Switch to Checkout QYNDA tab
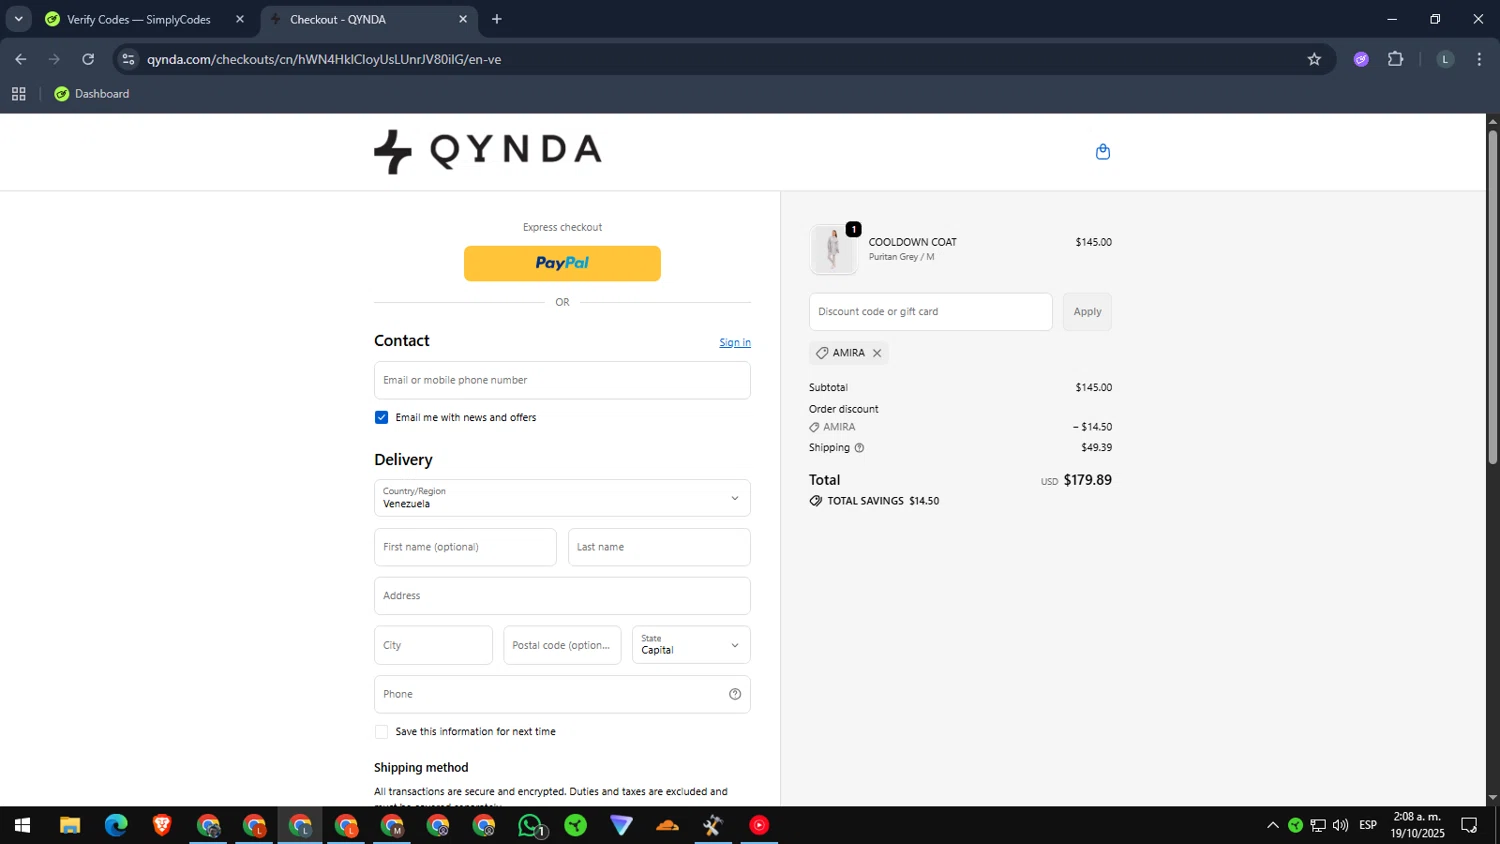Screen dimensions: 1500x844 click(x=368, y=19)
